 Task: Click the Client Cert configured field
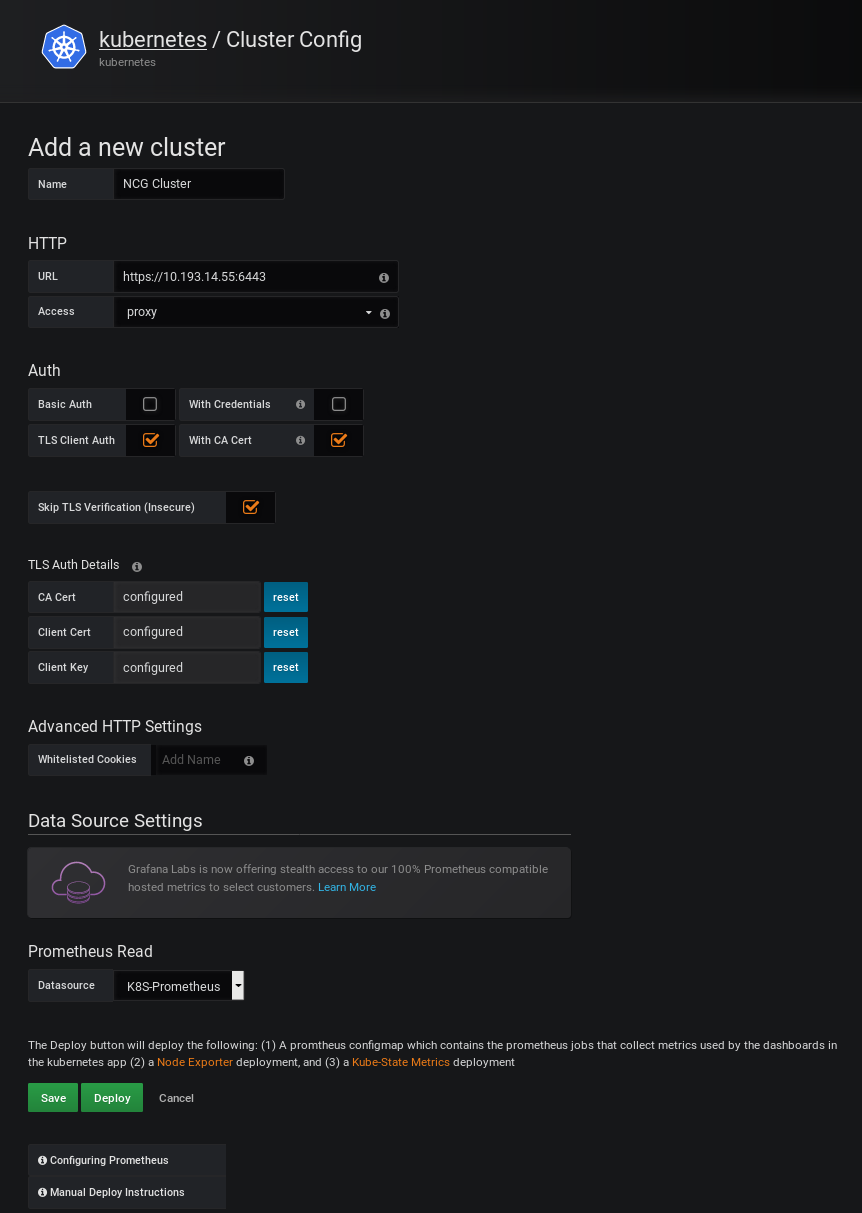pyautogui.click(x=187, y=632)
